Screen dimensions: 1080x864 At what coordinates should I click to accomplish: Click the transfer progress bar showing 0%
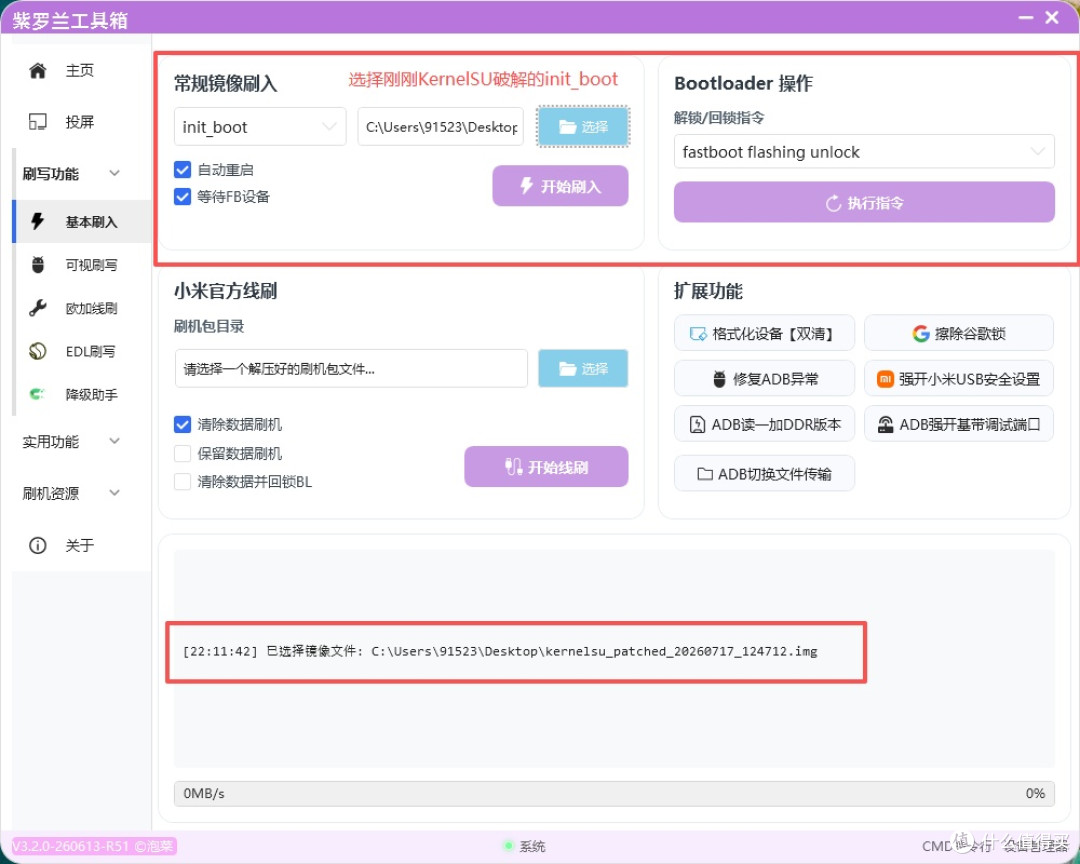pyautogui.click(x=614, y=794)
